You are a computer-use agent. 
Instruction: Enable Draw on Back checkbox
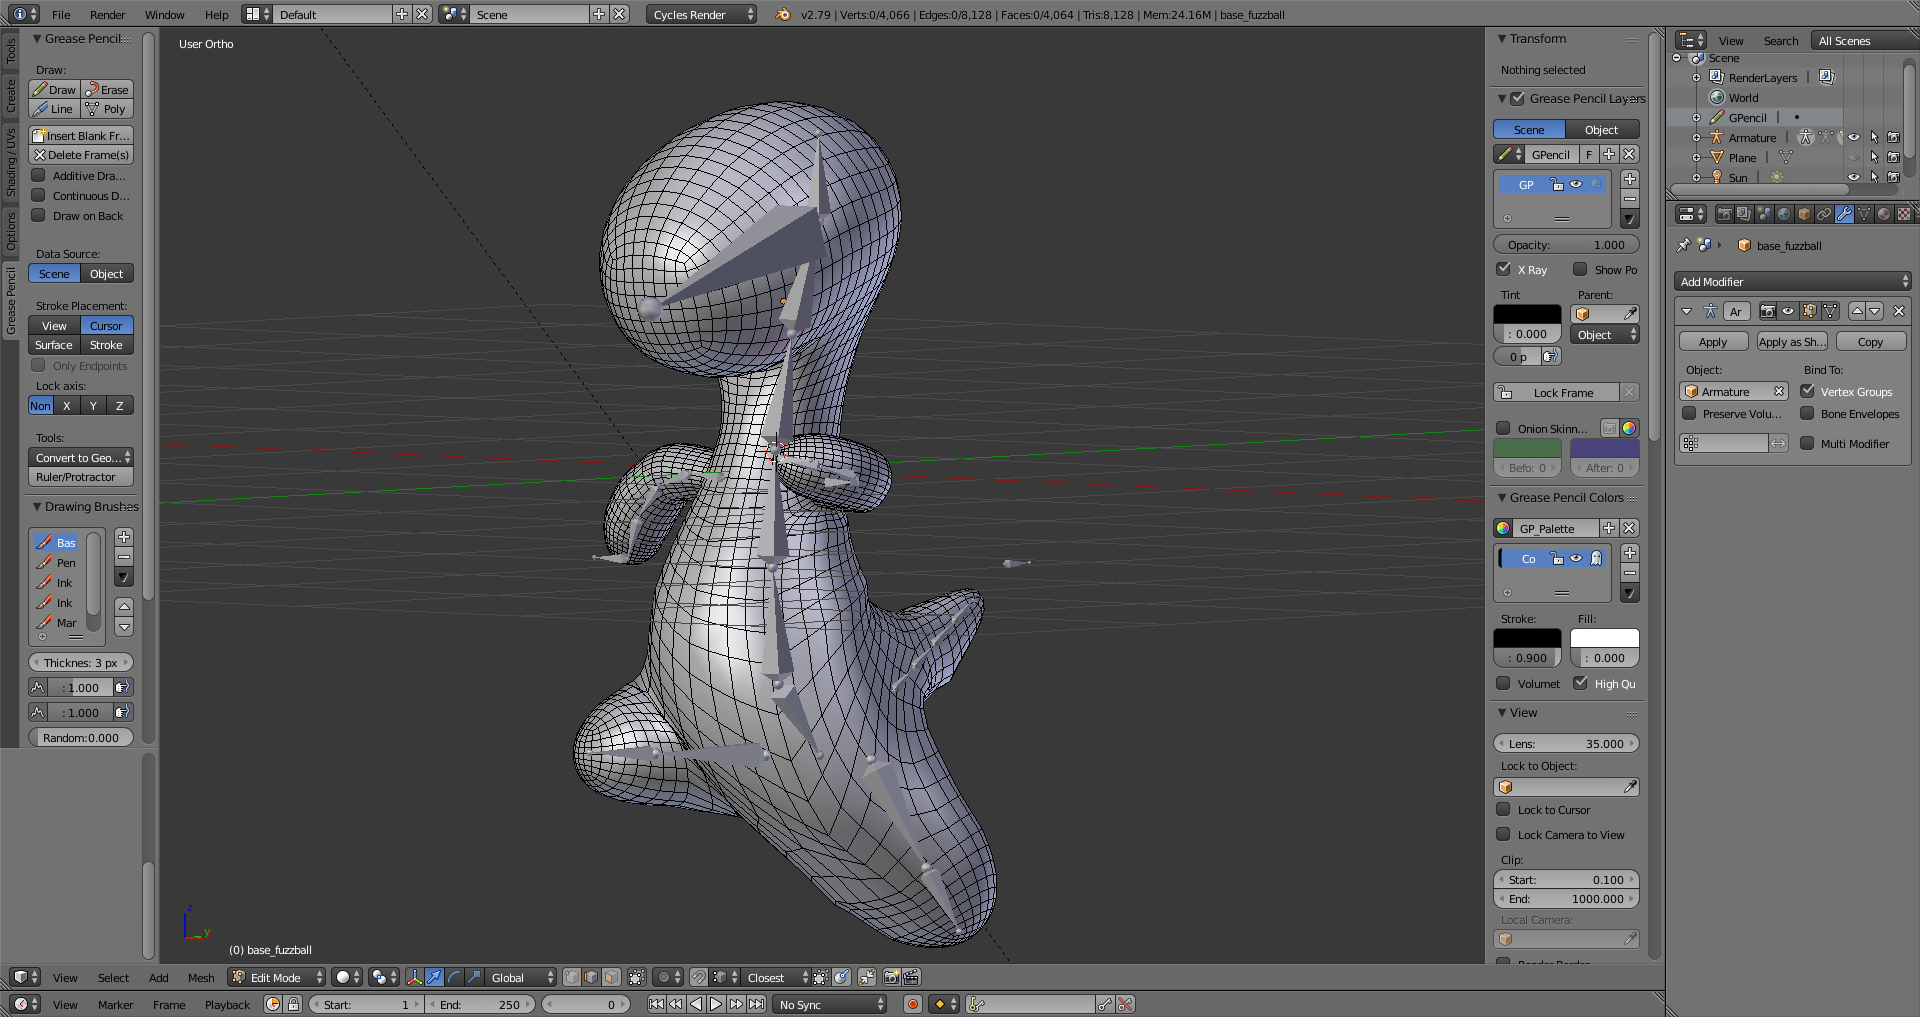[x=38, y=215]
